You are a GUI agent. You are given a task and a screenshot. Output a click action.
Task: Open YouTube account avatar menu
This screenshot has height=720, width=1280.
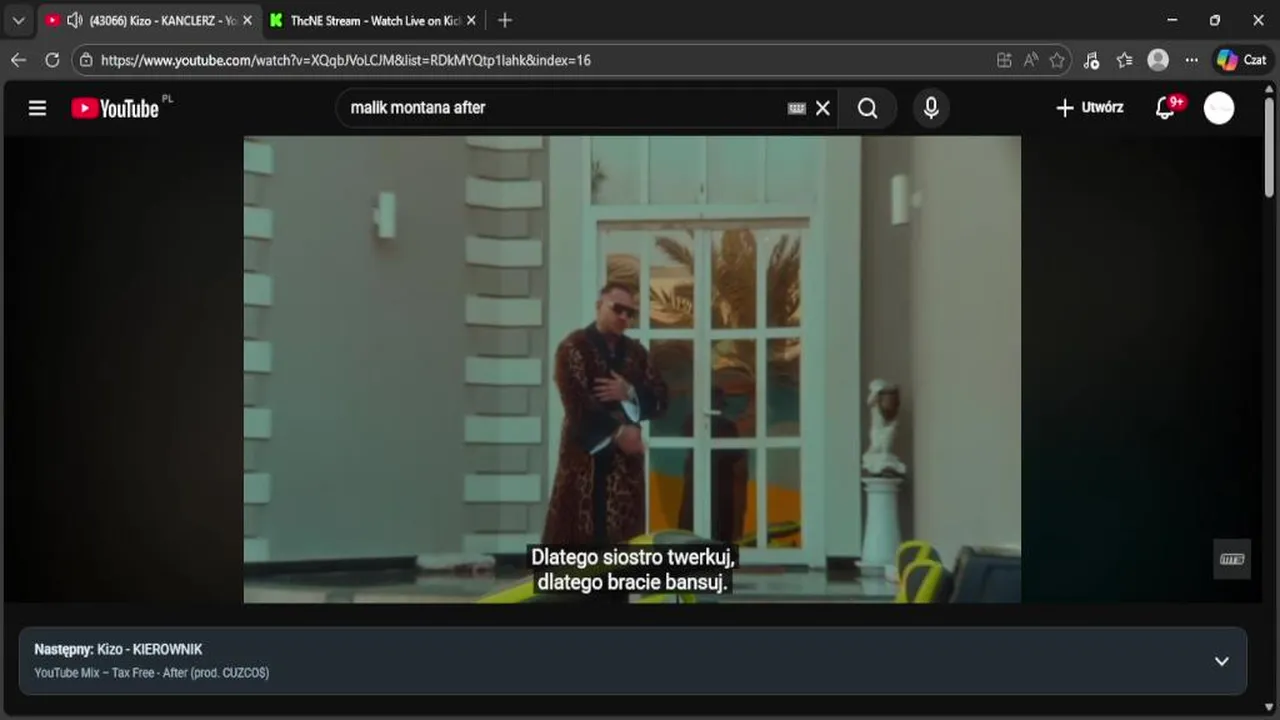(1218, 108)
